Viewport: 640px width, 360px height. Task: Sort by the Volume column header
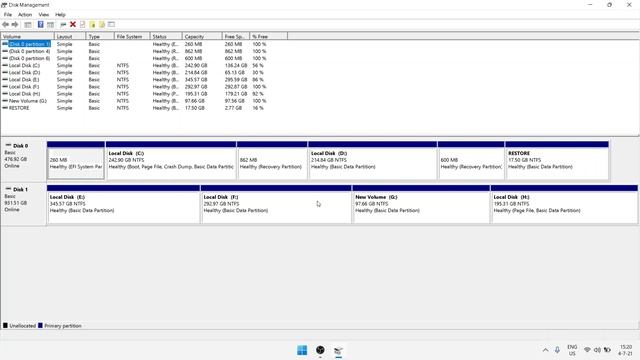pyautogui.click(x=27, y=37)
